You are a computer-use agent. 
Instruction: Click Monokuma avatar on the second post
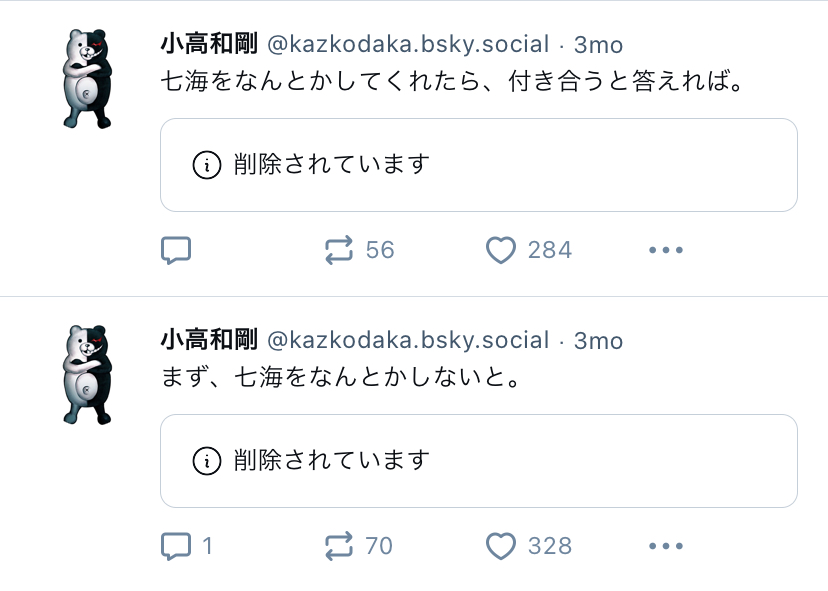(88, 375)
